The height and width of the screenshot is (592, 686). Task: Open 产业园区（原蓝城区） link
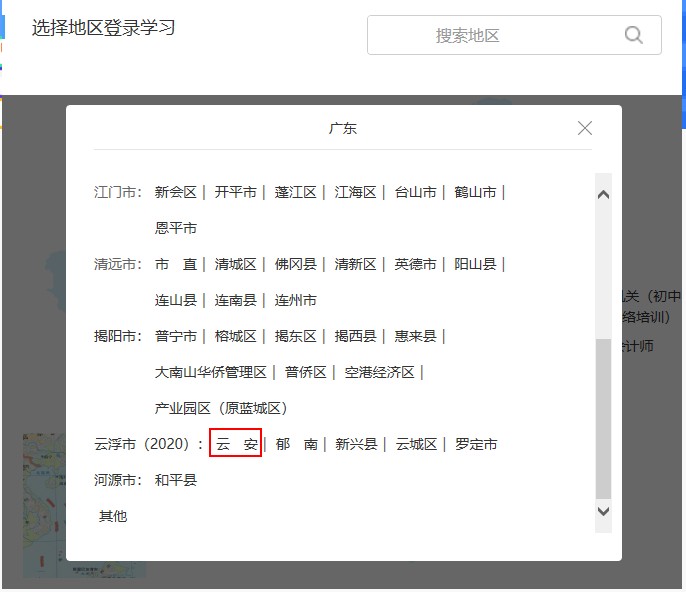click(x=221, y=408)
